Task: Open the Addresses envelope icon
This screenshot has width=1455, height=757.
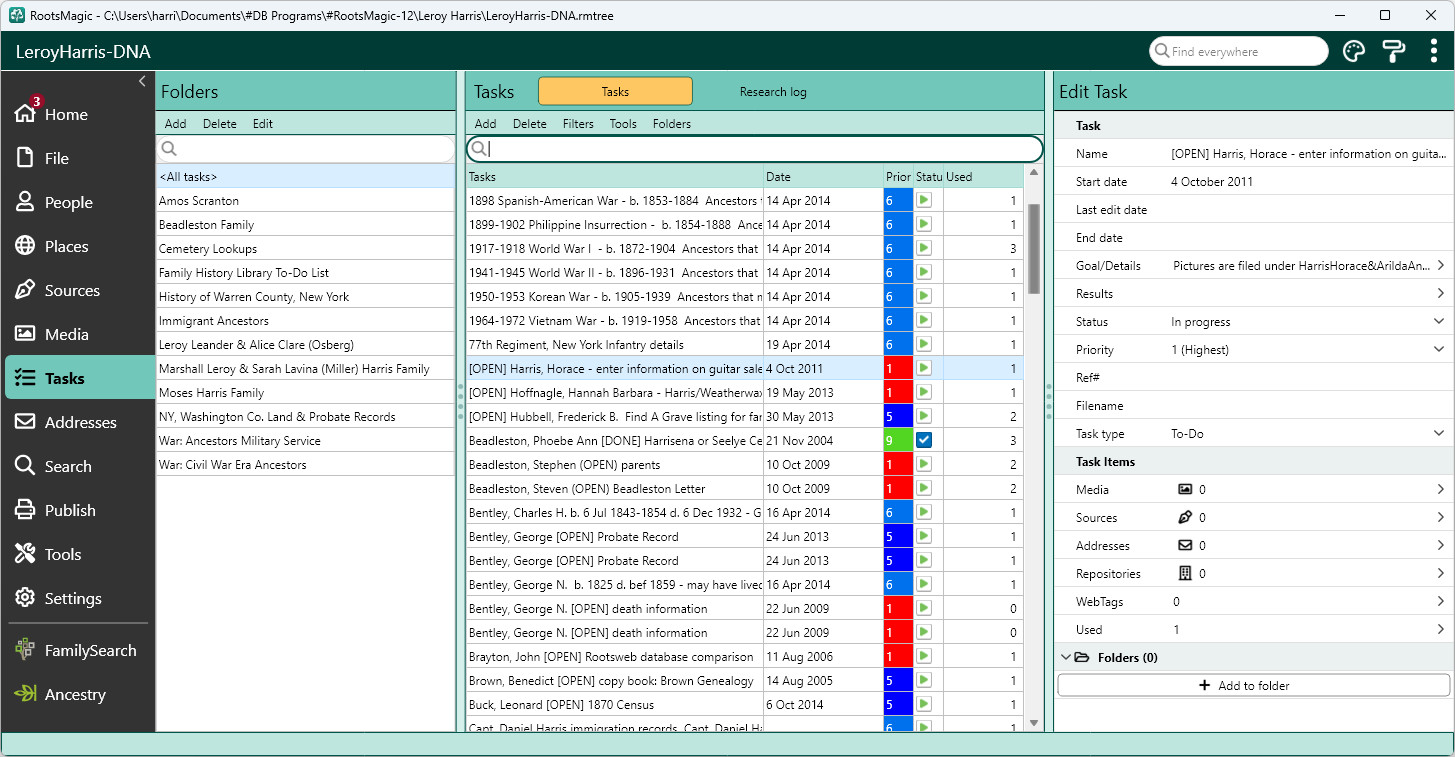Action: coord(26,422)
